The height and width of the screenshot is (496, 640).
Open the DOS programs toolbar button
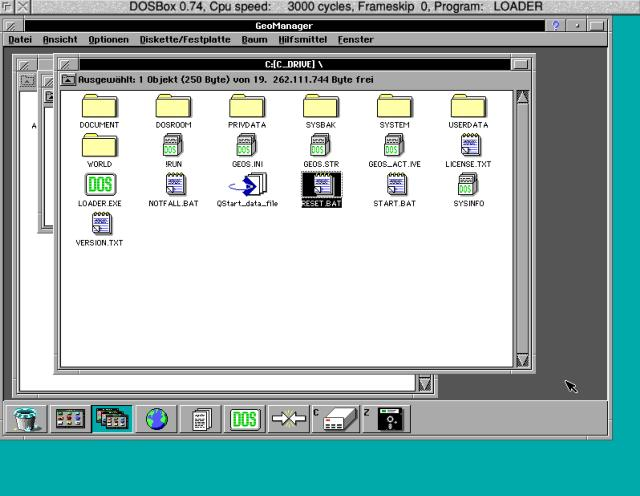245,419
